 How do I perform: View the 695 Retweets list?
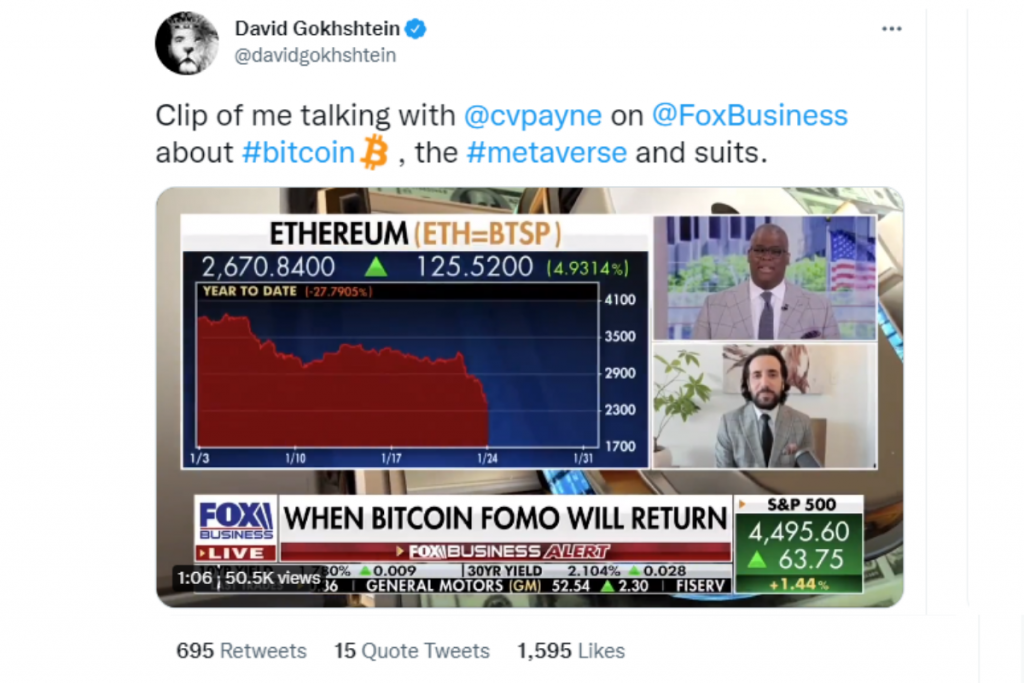coord(241,650)
